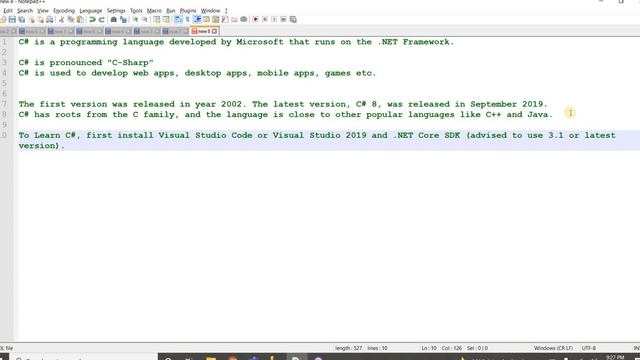The image size is (640, 360).
Task: Open the Folder as Workspace icon
Action: click(x=234, y=20)
